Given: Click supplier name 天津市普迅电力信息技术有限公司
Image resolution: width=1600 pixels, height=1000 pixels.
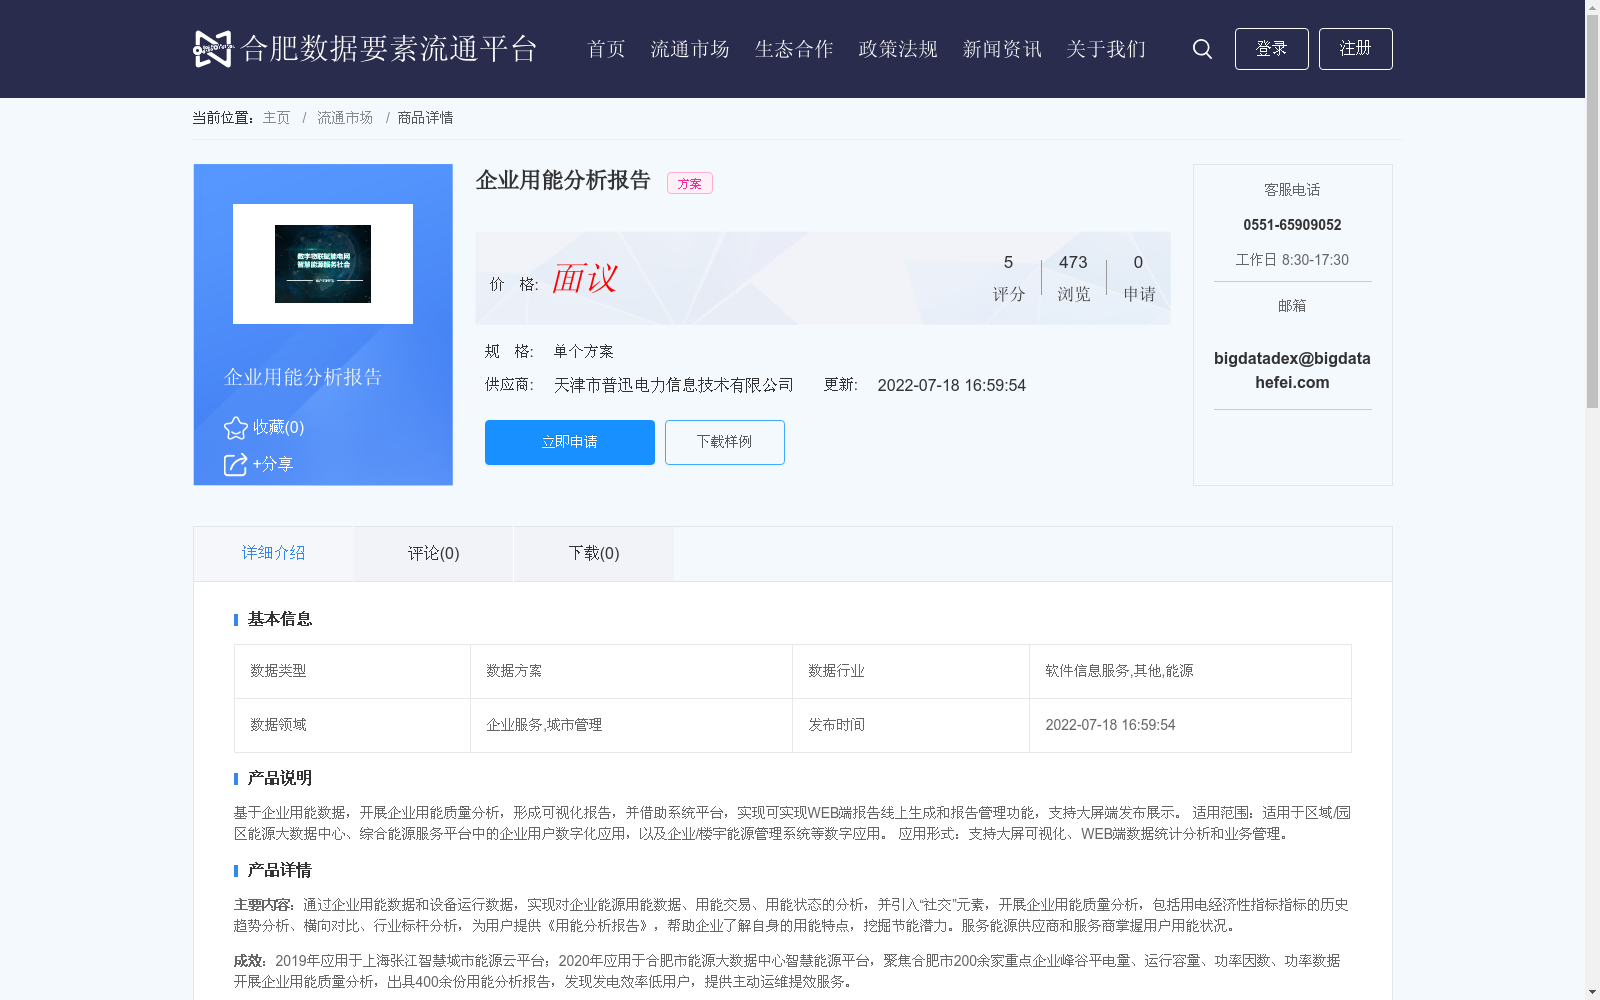Looking at the screenshot, I should 674,385.
